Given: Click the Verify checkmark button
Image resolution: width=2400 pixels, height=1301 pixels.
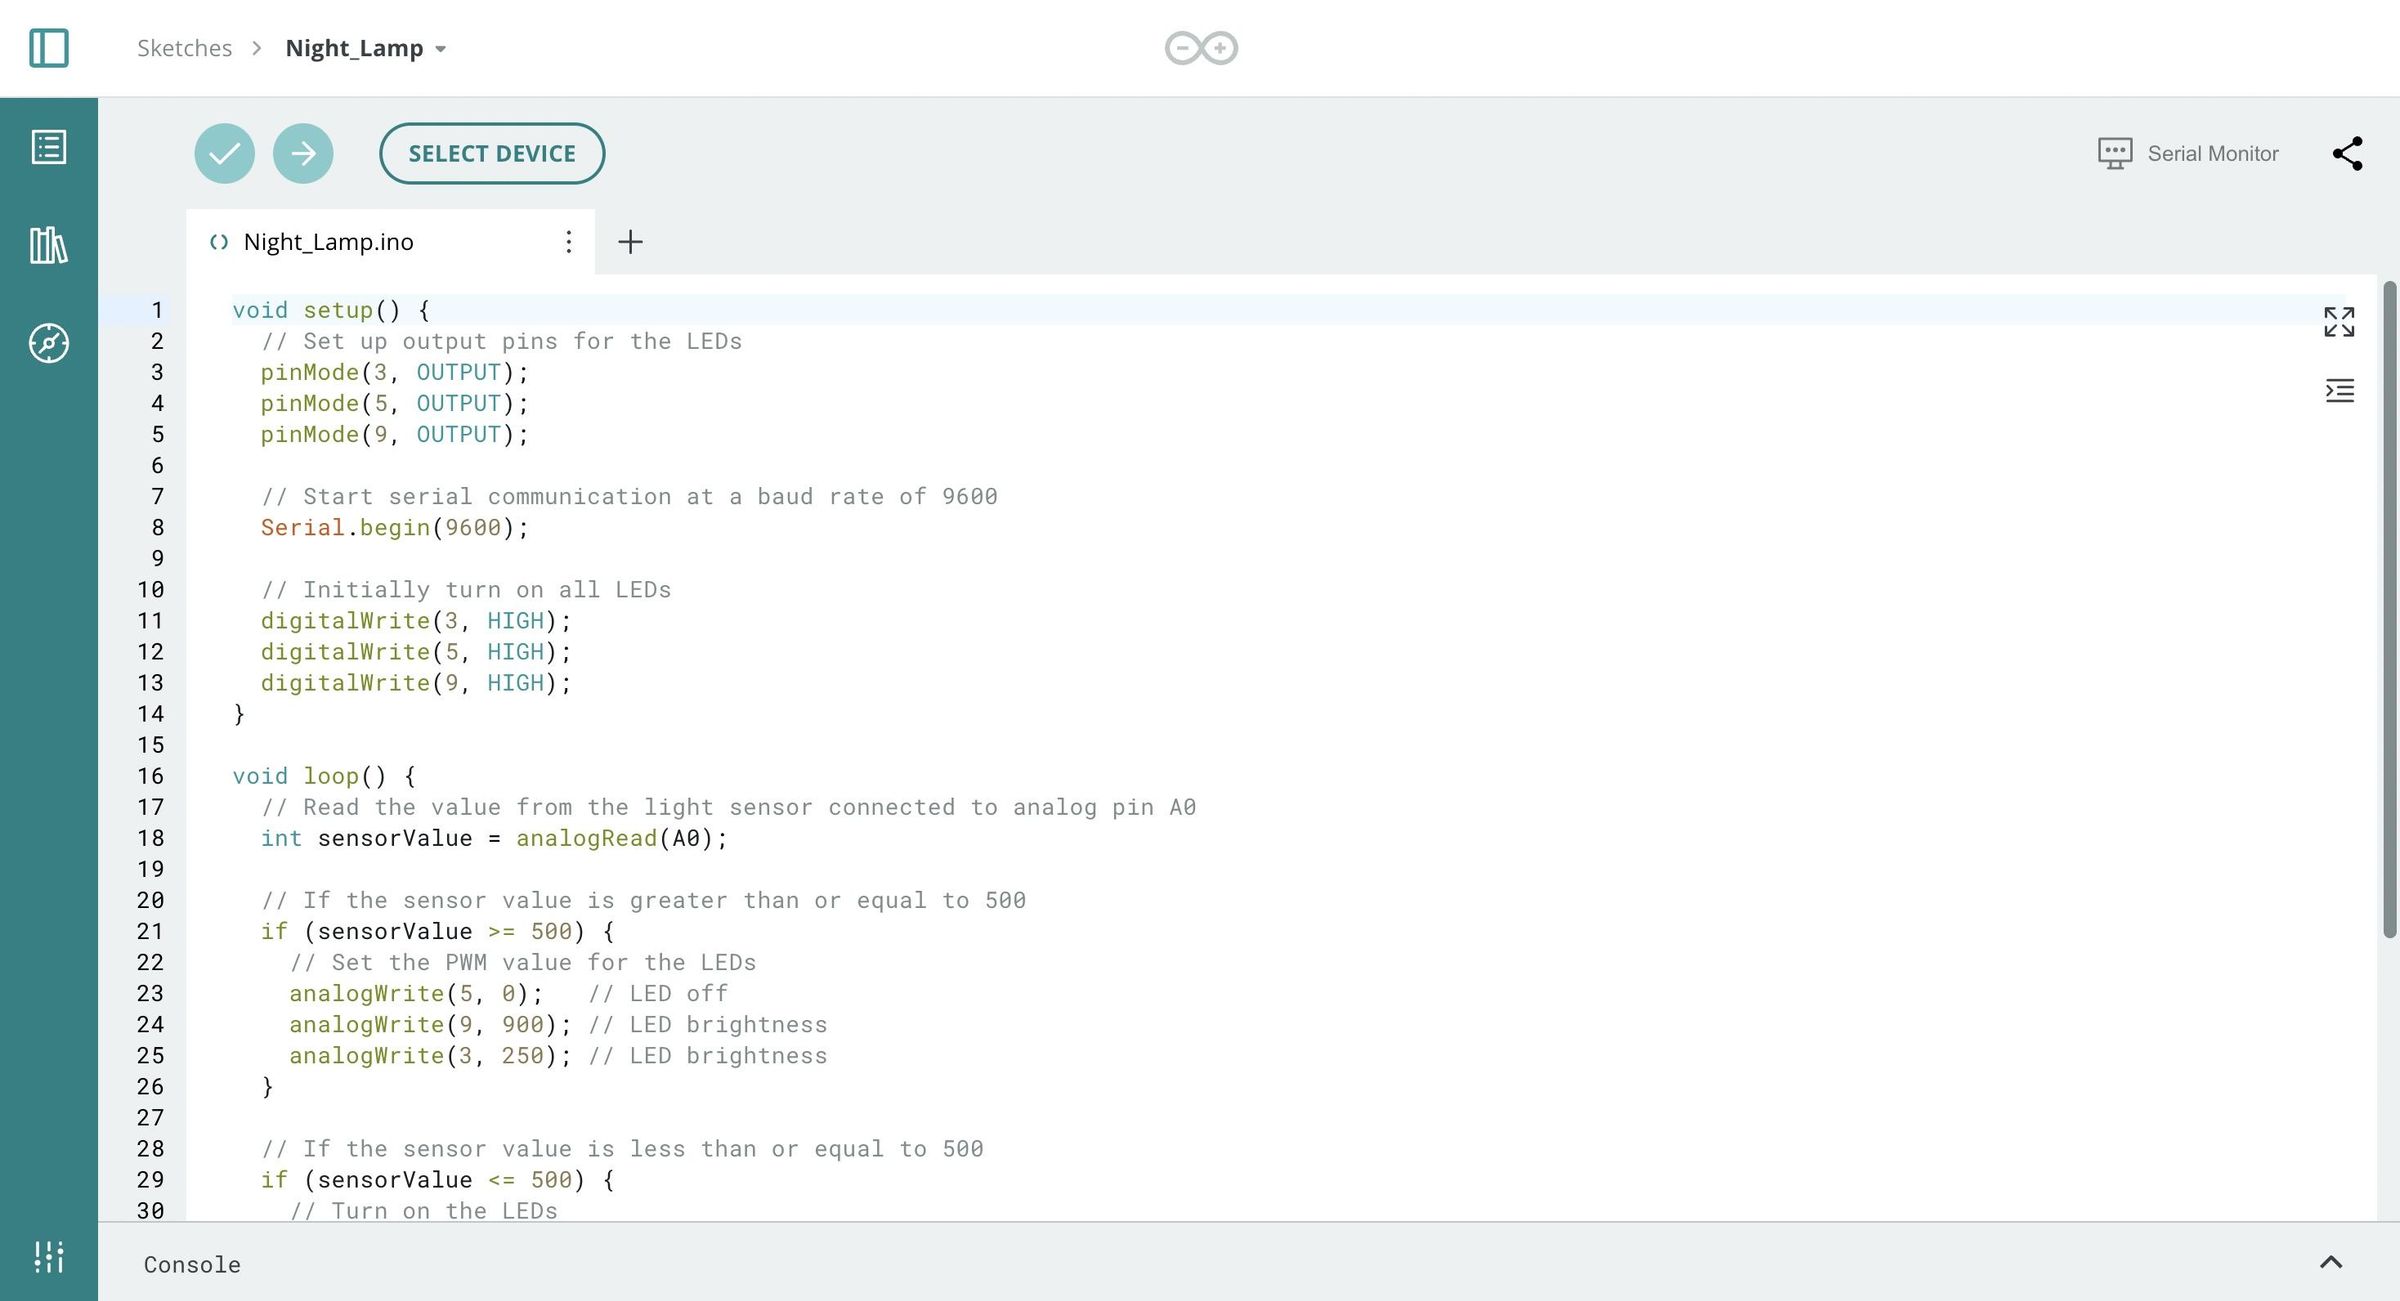Looking at the screenshot, I should [224, 153].
